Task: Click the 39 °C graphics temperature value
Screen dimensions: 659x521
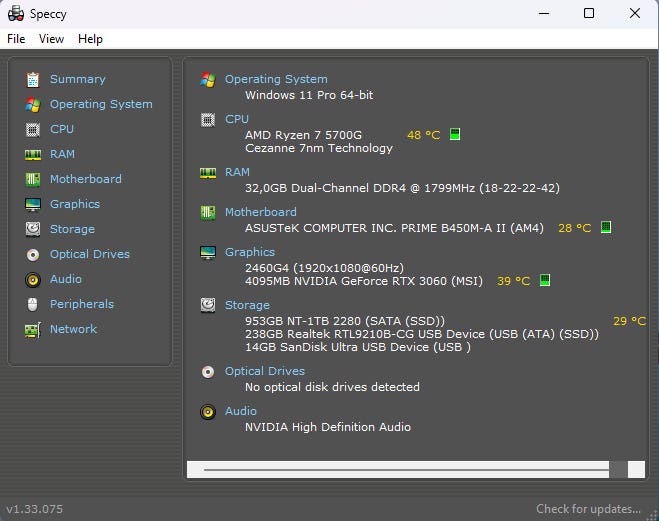Action: coord(514,281)
